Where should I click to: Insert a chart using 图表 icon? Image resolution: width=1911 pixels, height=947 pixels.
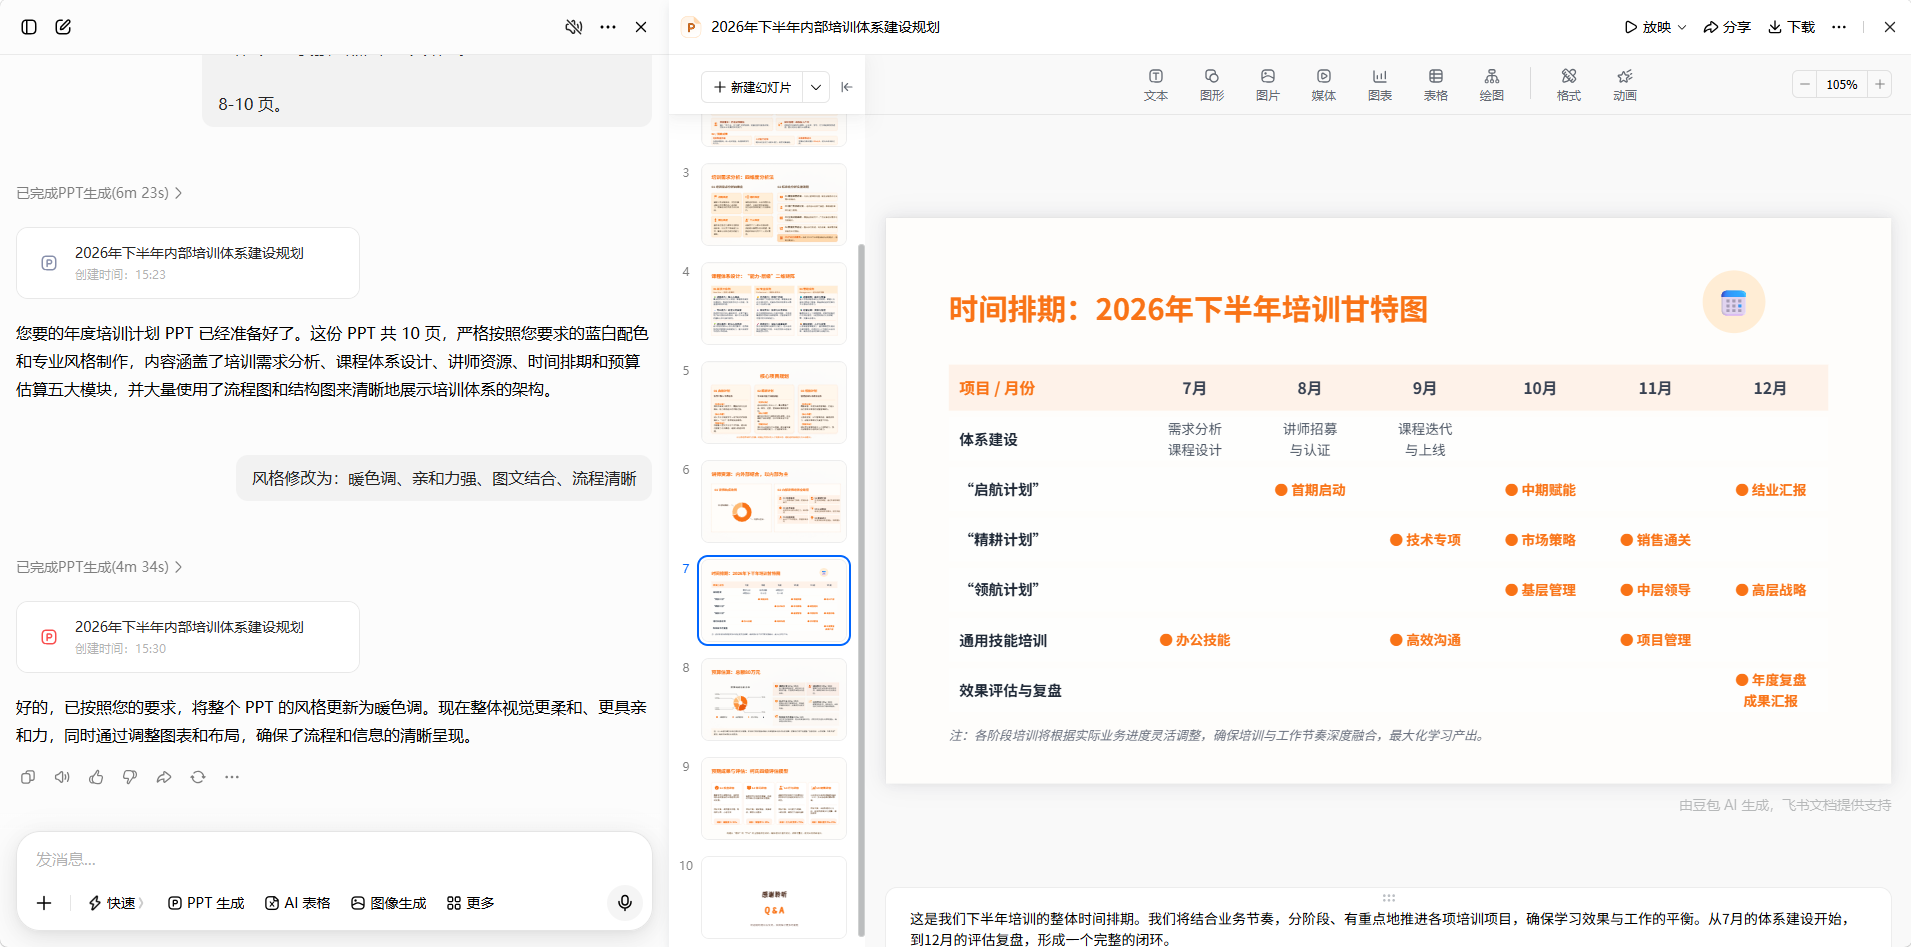coord(1379,85)
